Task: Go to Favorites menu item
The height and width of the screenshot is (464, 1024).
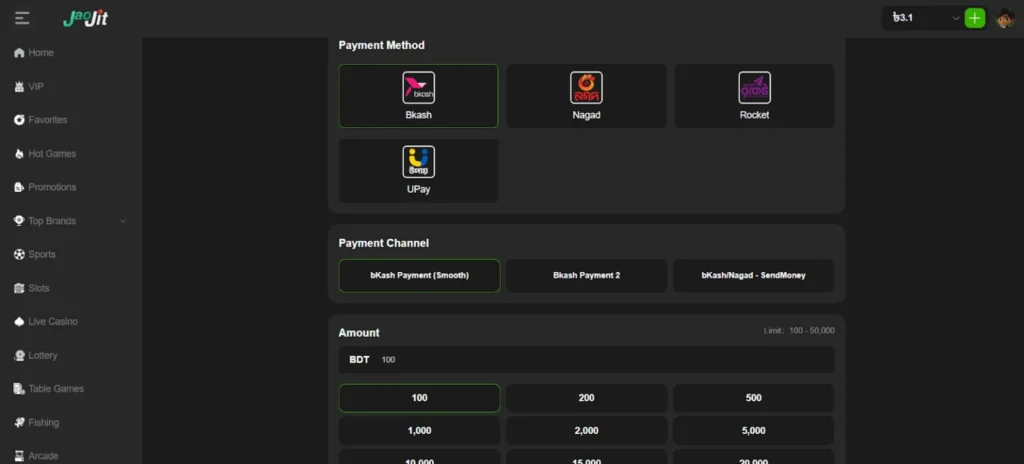Action: (x=48, y=120)
